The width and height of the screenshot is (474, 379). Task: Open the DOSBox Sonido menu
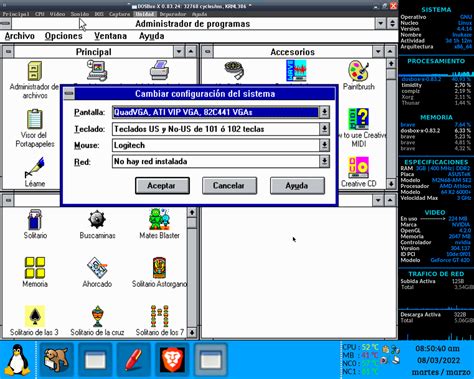80,14
